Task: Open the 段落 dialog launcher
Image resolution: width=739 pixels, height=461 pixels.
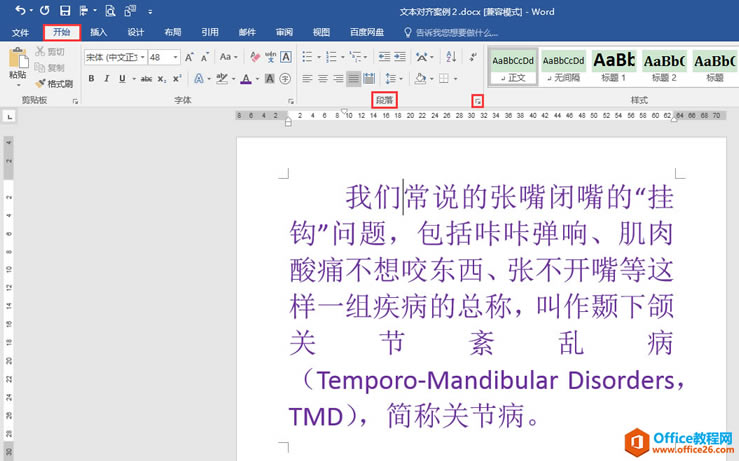Action: tap(477, 101)
